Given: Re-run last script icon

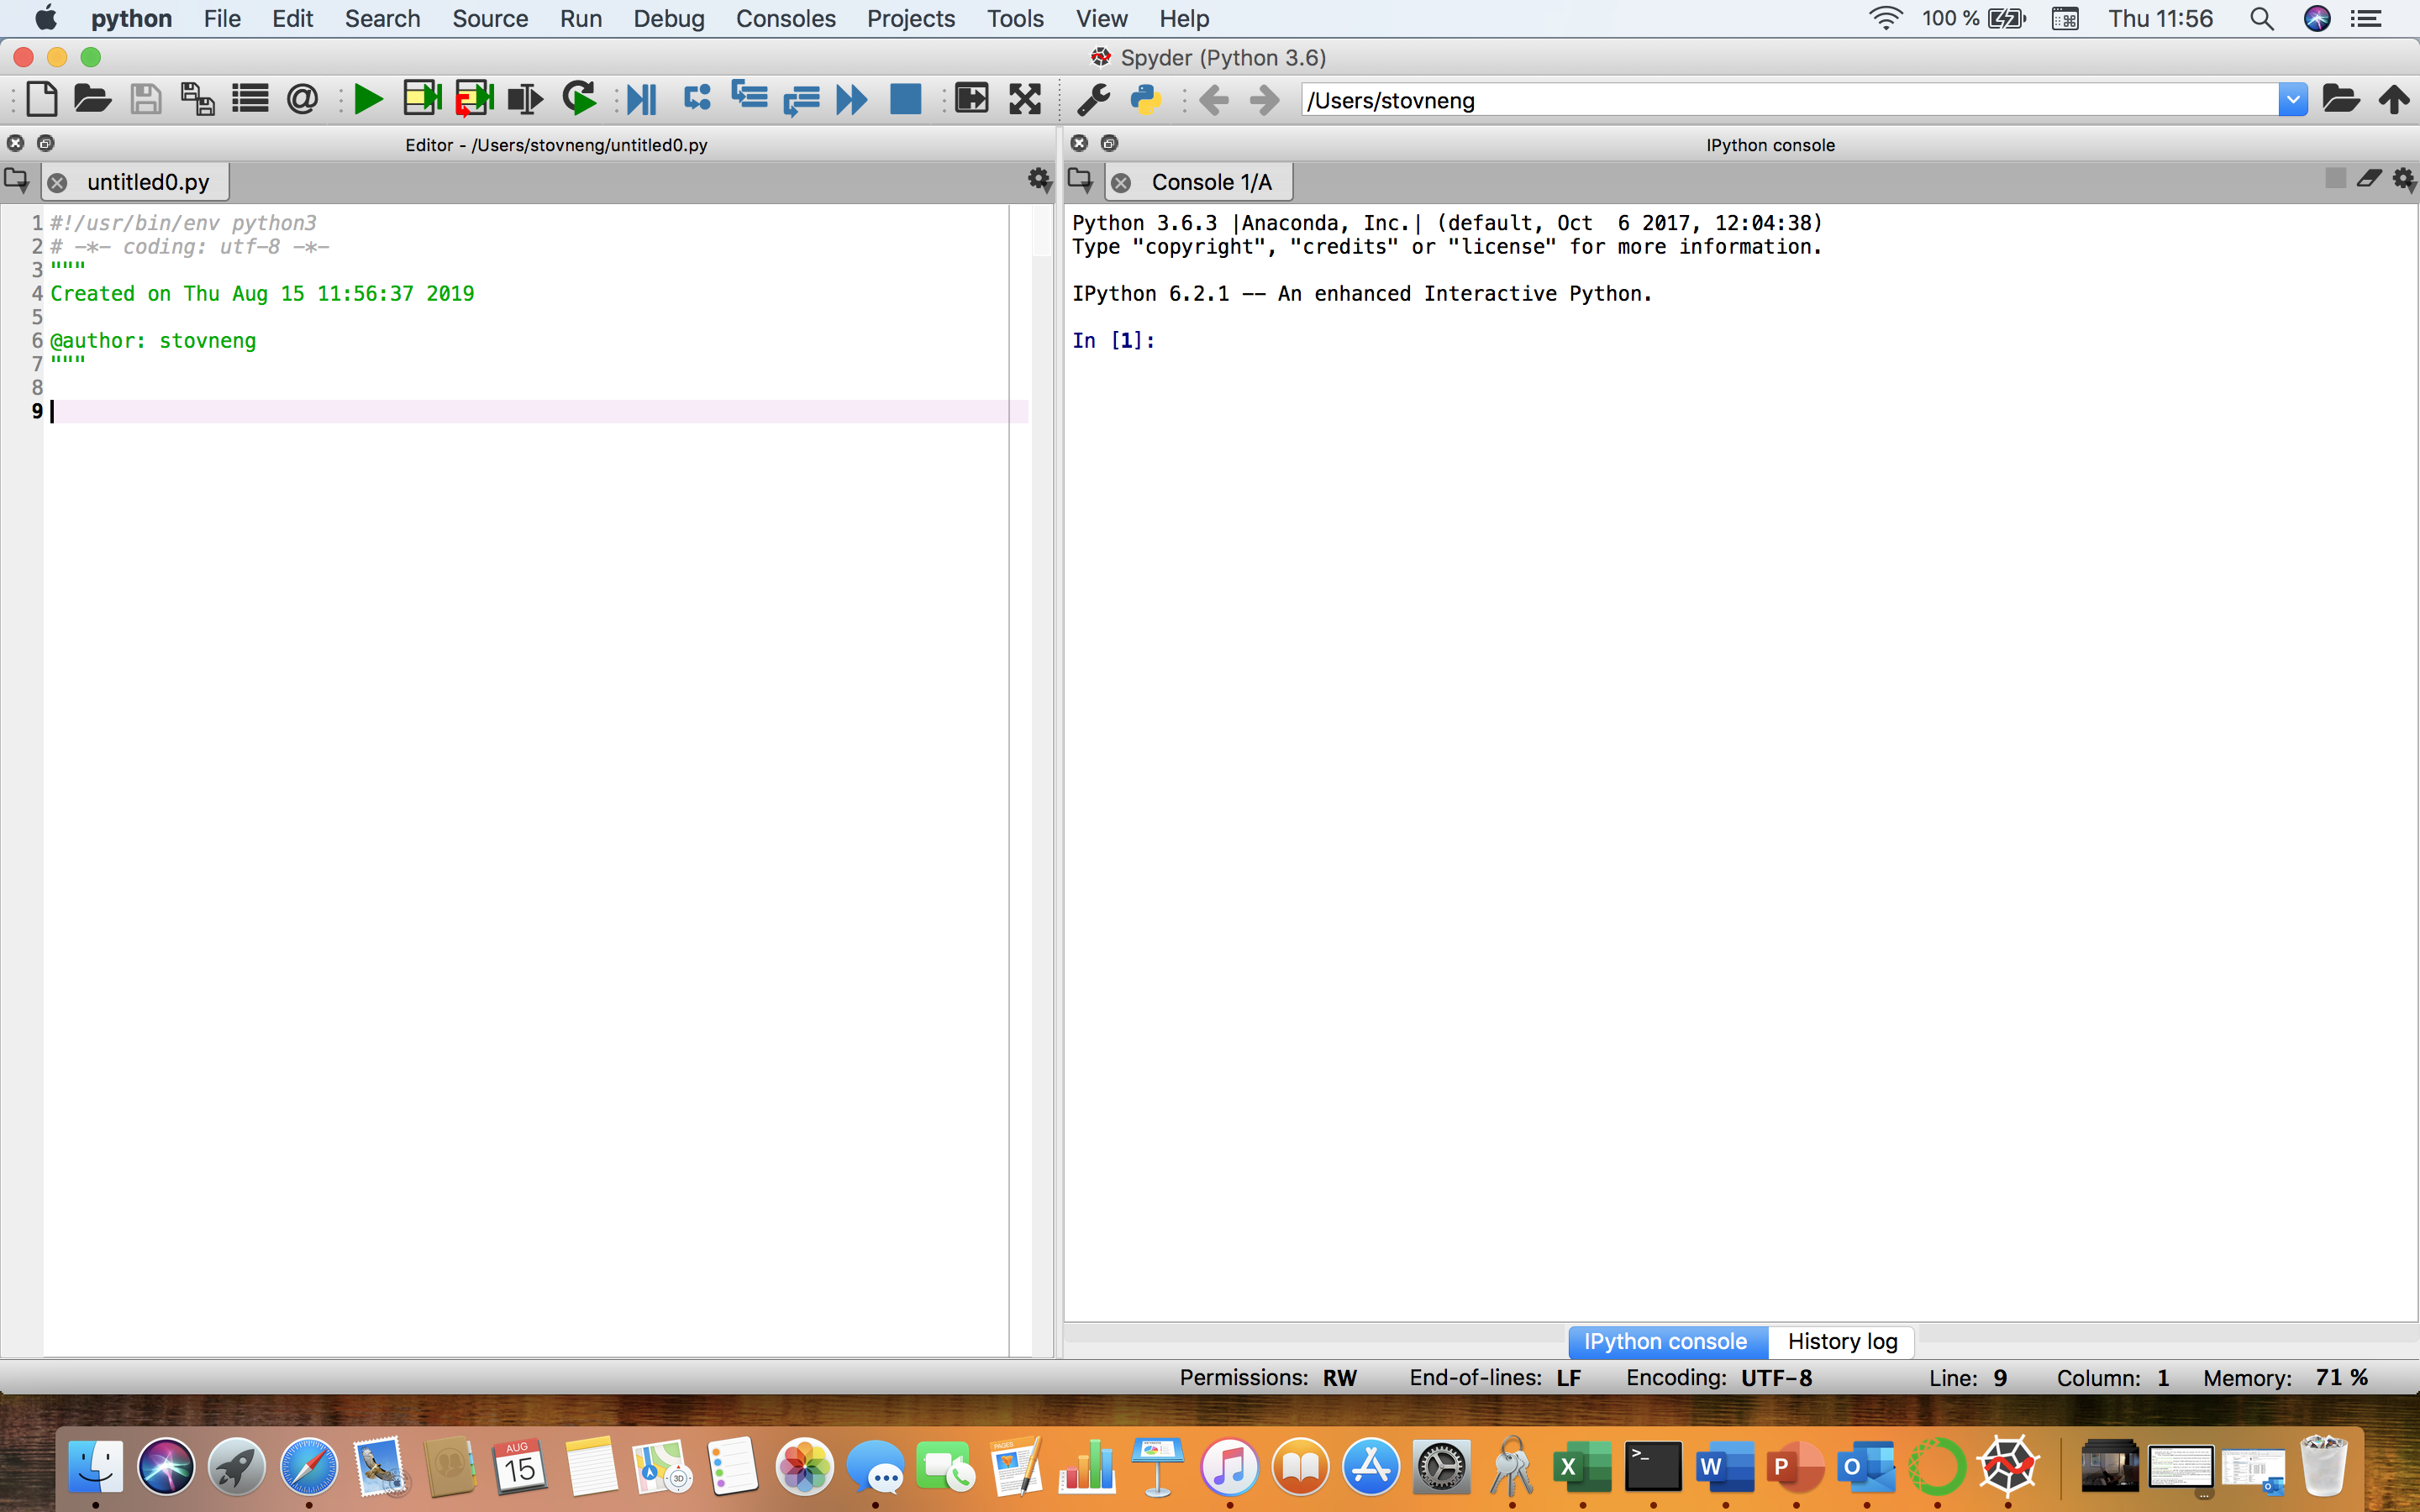Looking at the screenshot, I should pos(579,98).
